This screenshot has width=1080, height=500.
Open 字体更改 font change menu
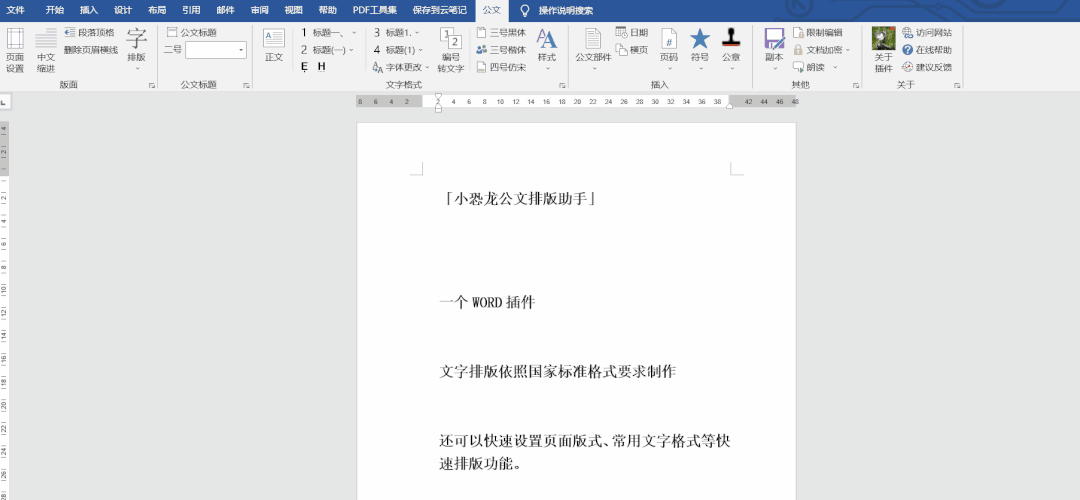(401, 67)
